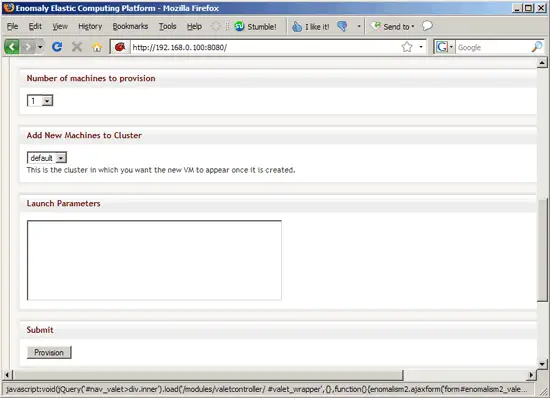The width and height of the screenshot is (550, 398).
Task: Open the default cluster dropdown
Action: [47, 158]
